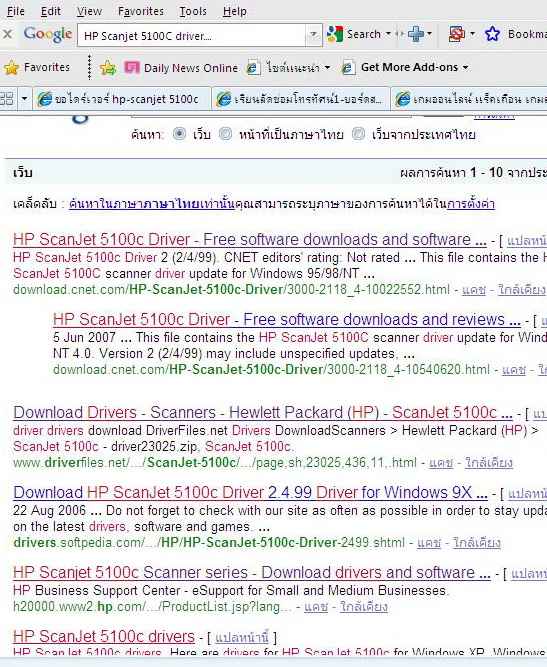Screen dimensions: 547x667
Task: Select the เว็บ search radio button
Action: tap(179, 134)
